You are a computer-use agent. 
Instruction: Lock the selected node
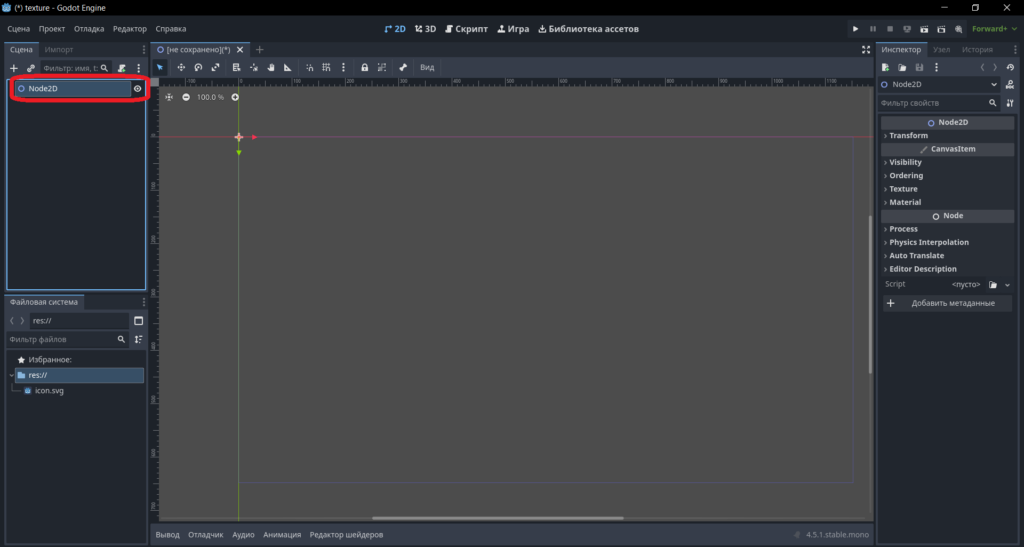pyautogui.click(x=364, y=67)
